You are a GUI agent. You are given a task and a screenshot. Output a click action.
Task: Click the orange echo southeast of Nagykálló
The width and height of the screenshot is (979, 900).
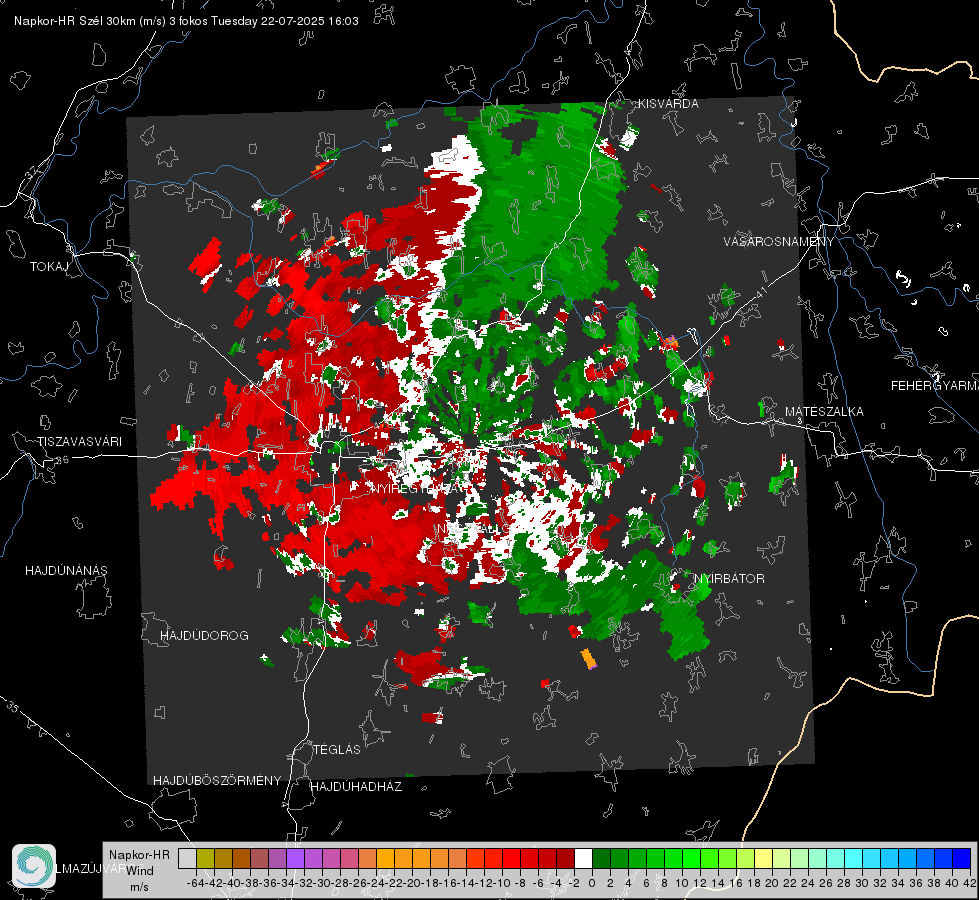pyautogui.click(x=588, y=659)
